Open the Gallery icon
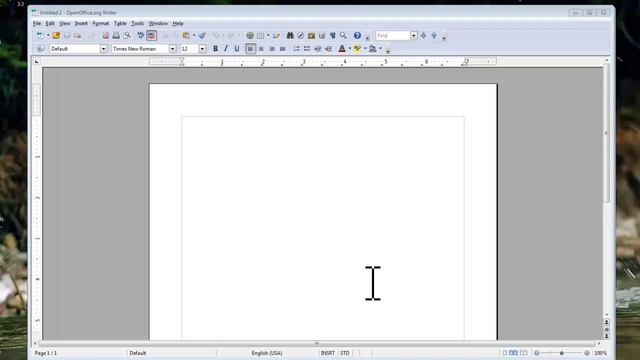This screenshot has width=640, height=360. [x=311, y=36]
